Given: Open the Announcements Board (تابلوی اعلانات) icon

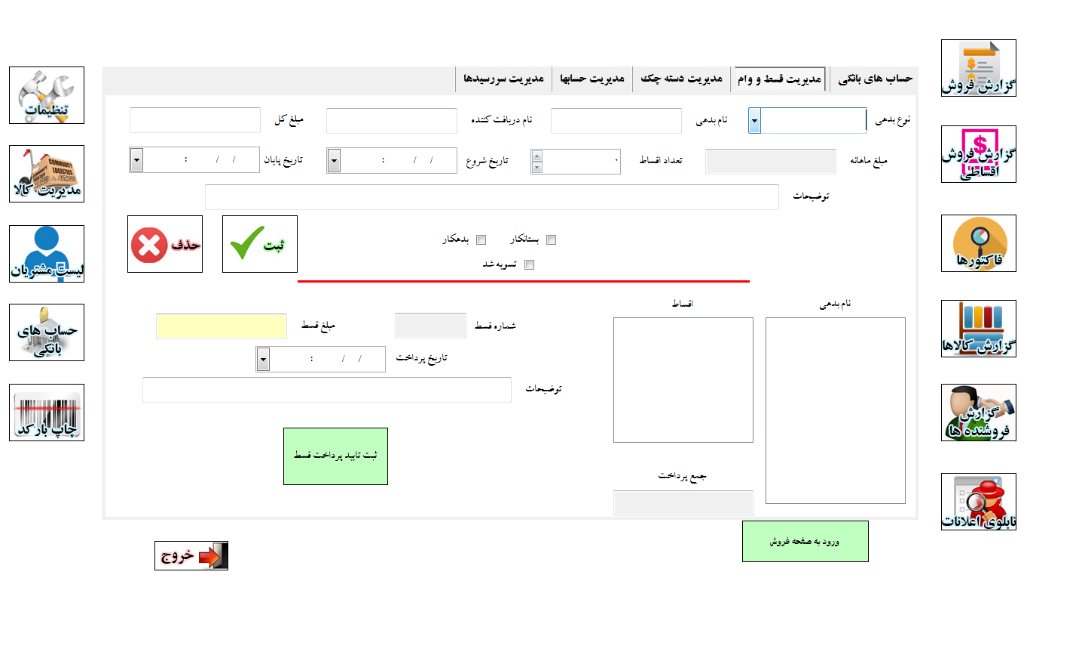Looking at the screenshot, I should (978, 502).
